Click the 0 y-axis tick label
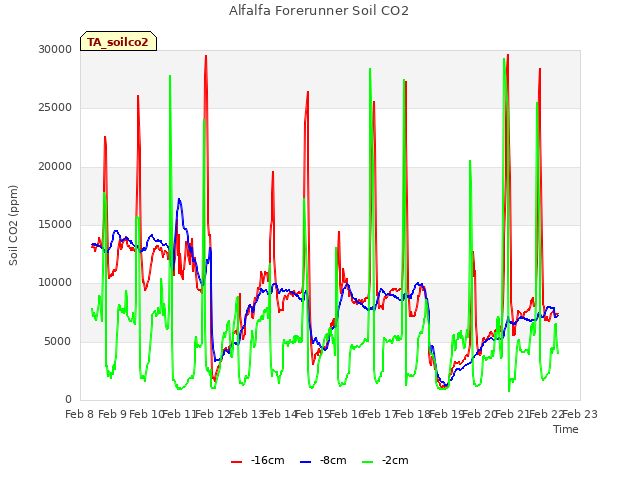The height and width of the screenshot is (480, 640). tap(69, 400)
